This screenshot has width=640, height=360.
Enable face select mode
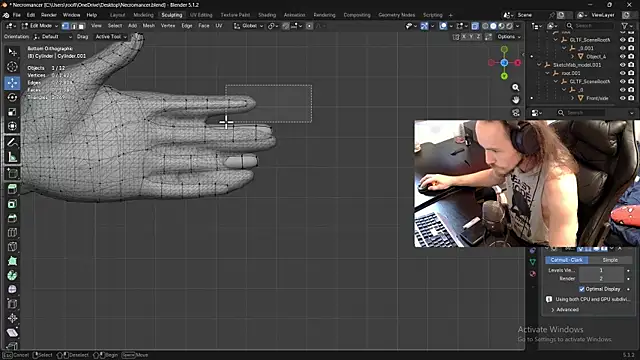[81, 26]
